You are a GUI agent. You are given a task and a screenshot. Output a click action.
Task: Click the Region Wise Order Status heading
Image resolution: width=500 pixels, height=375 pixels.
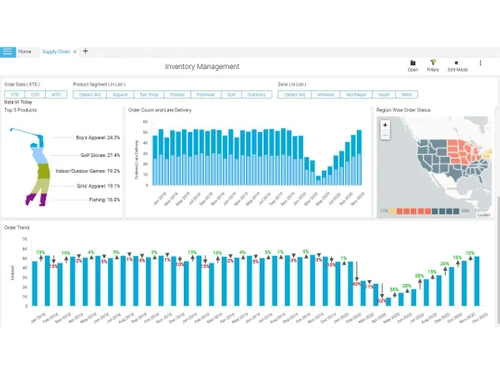pyautogui.click(x=403, y=110)
